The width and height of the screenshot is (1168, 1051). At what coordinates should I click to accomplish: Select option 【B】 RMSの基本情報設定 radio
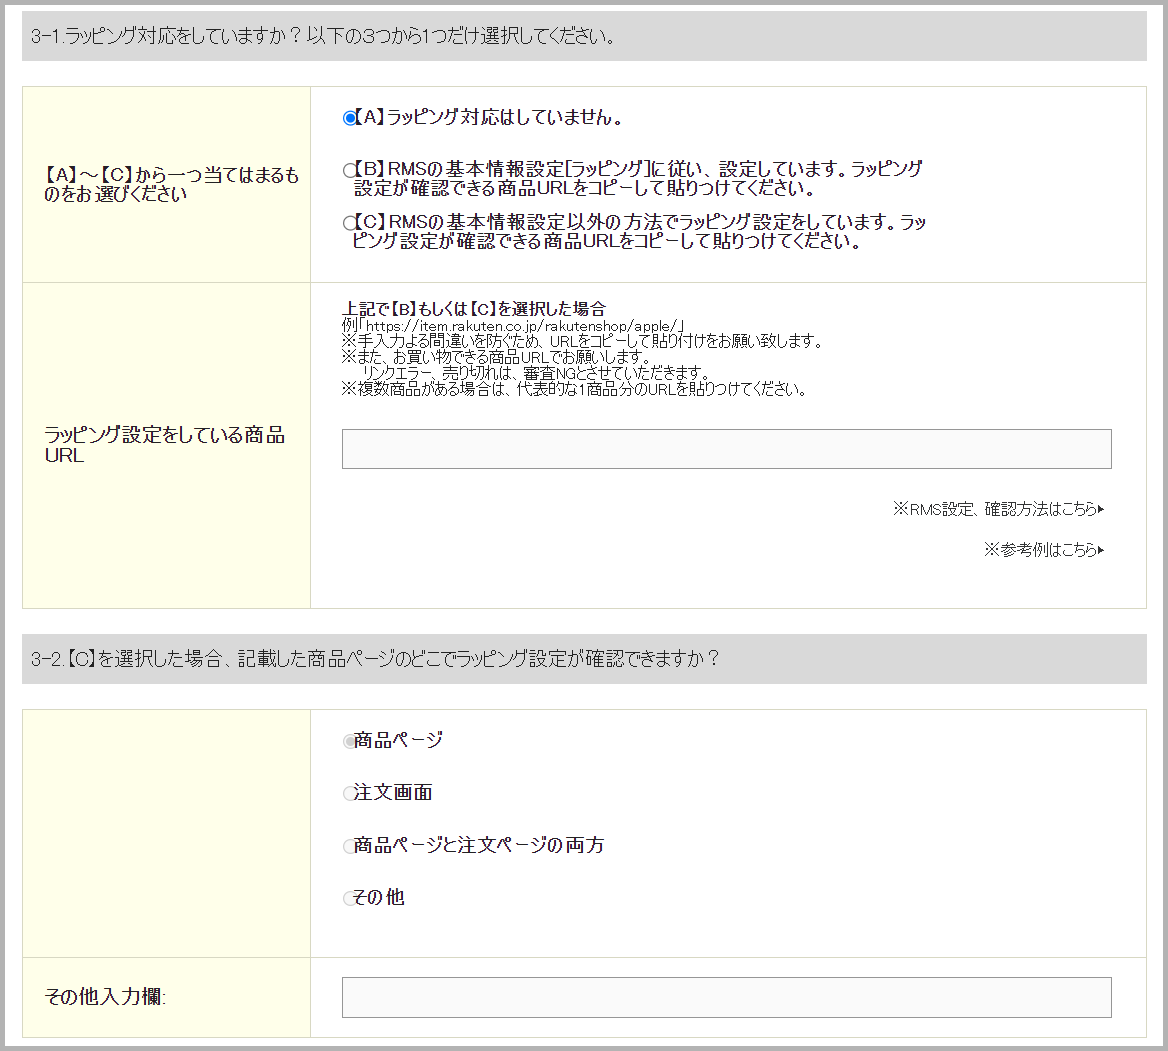point(349,171)
